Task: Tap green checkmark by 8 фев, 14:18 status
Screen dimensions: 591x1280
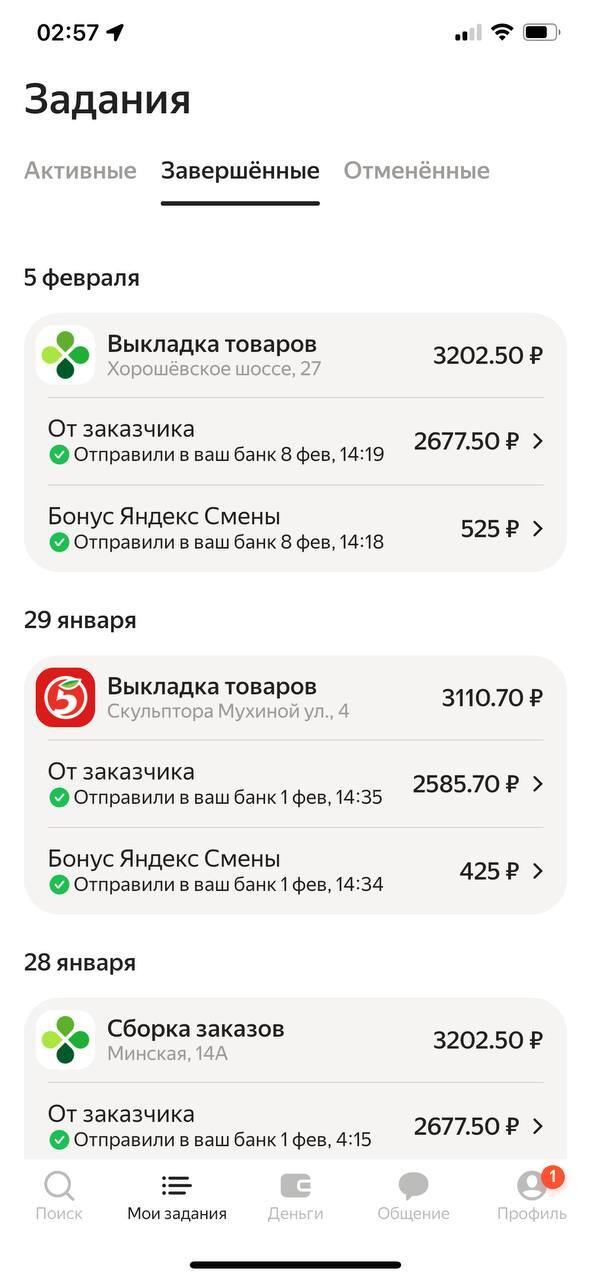Action: pyautogui.click(x=59, y=542)
